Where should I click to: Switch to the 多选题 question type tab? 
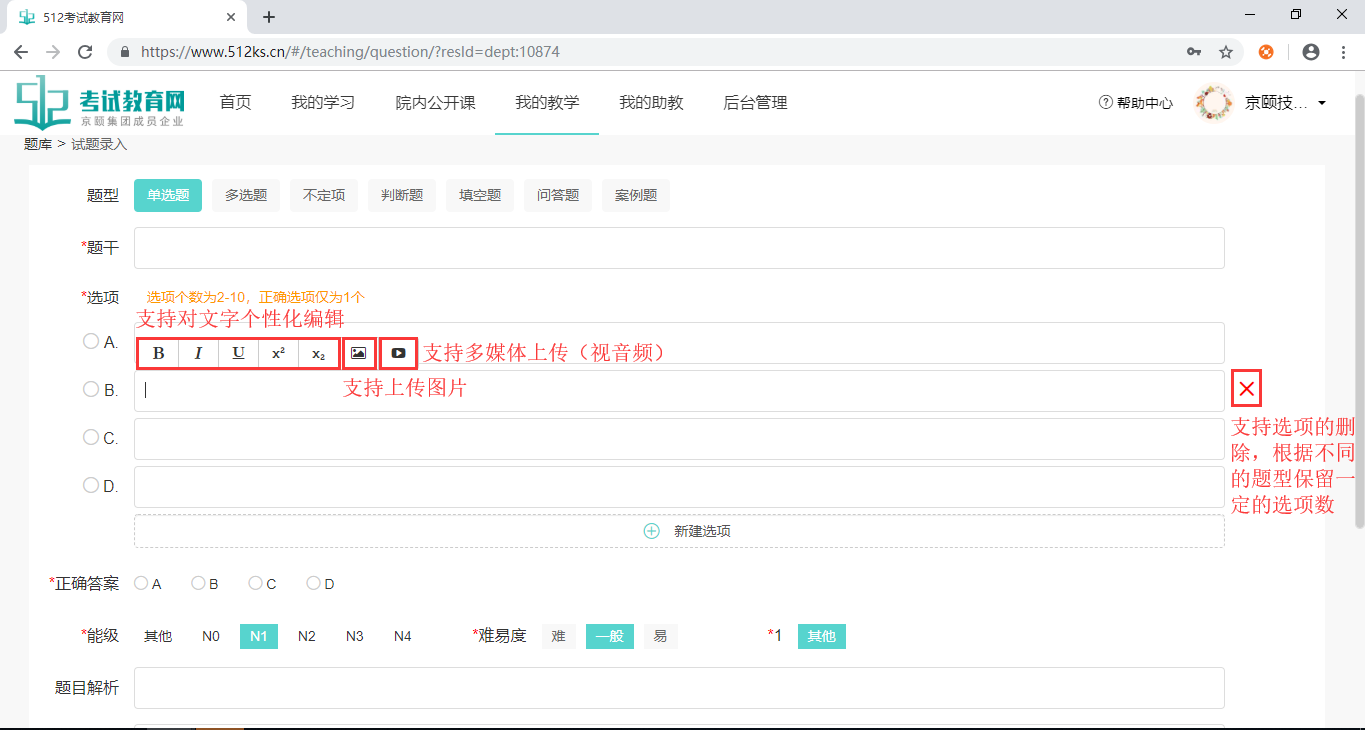[x=245, y=195]
